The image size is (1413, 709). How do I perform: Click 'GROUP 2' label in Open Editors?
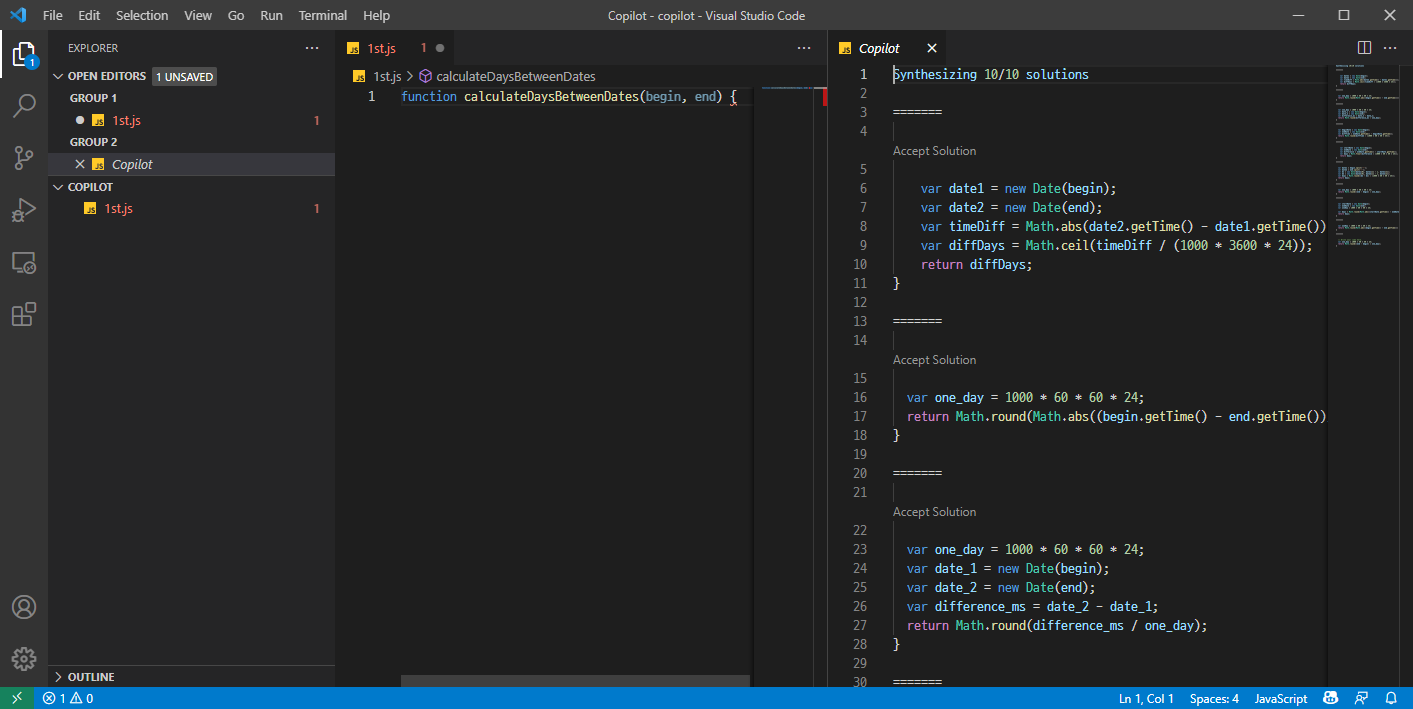[93, 142]
